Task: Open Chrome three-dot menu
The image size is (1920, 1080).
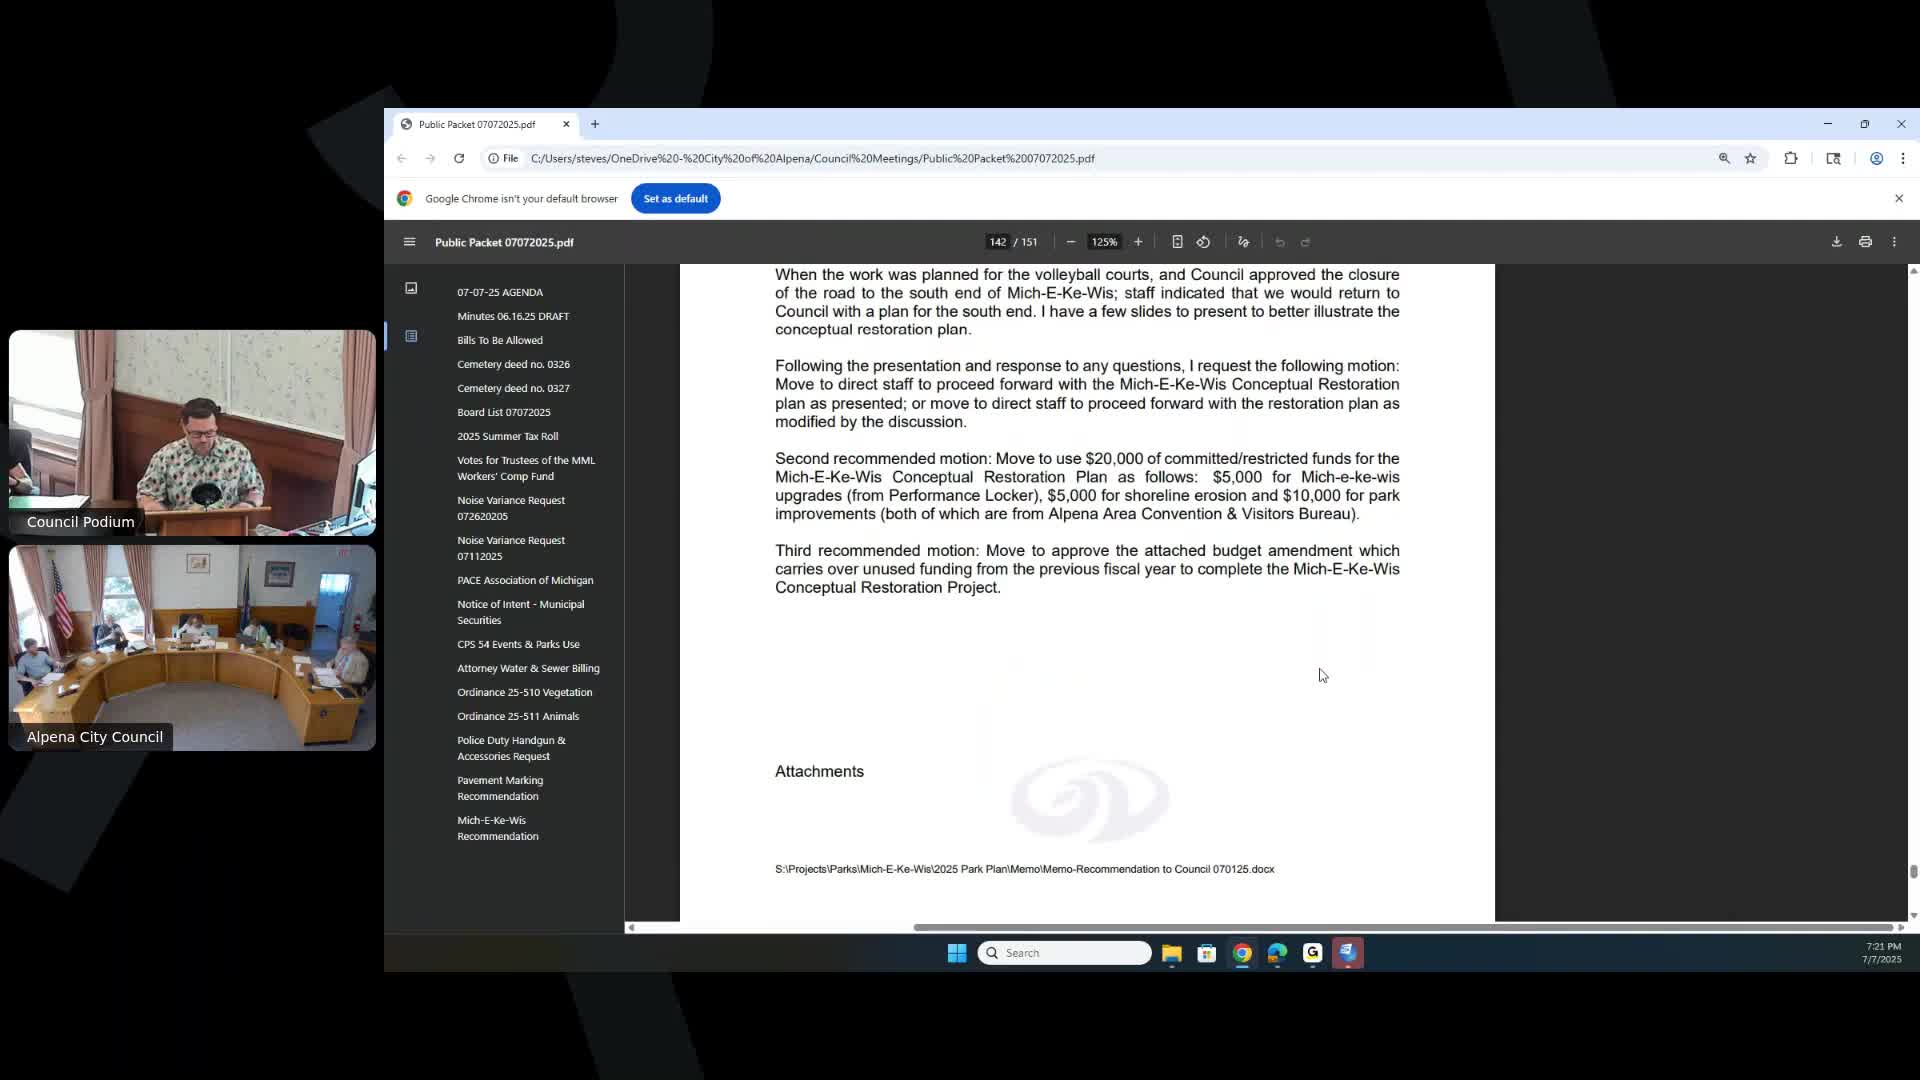Action: [x=1902, y=158]
